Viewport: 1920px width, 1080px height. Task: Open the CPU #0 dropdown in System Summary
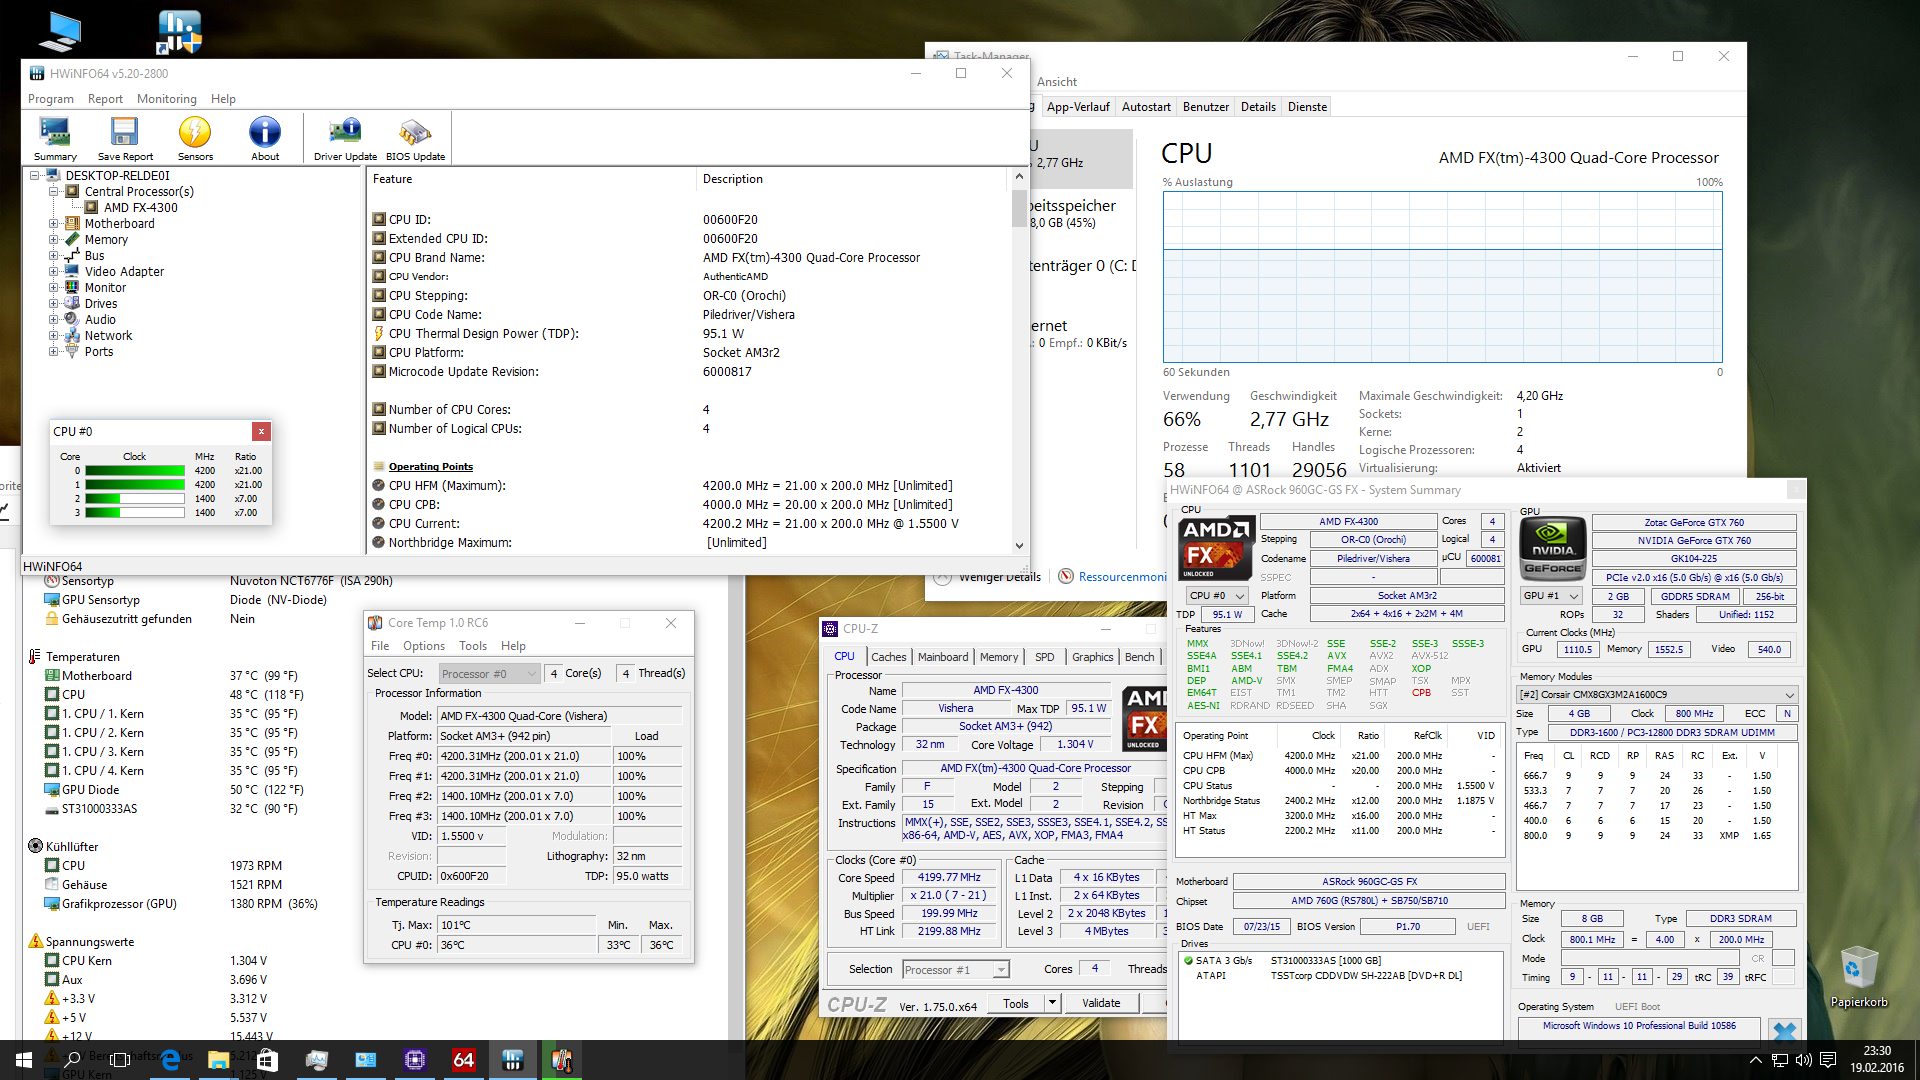coord(1217,596)
